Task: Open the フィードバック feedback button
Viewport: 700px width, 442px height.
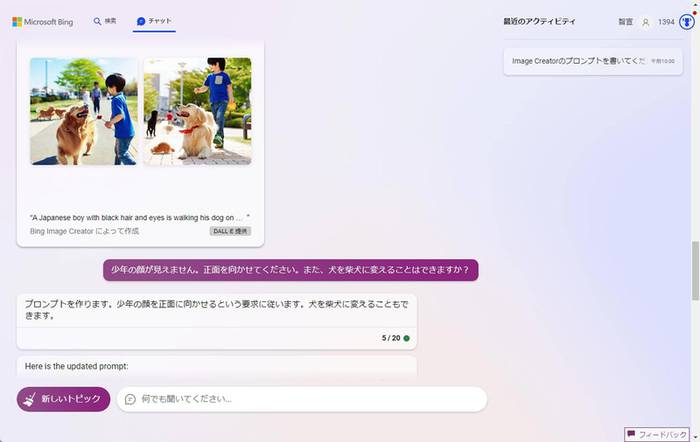Action: 656,434
